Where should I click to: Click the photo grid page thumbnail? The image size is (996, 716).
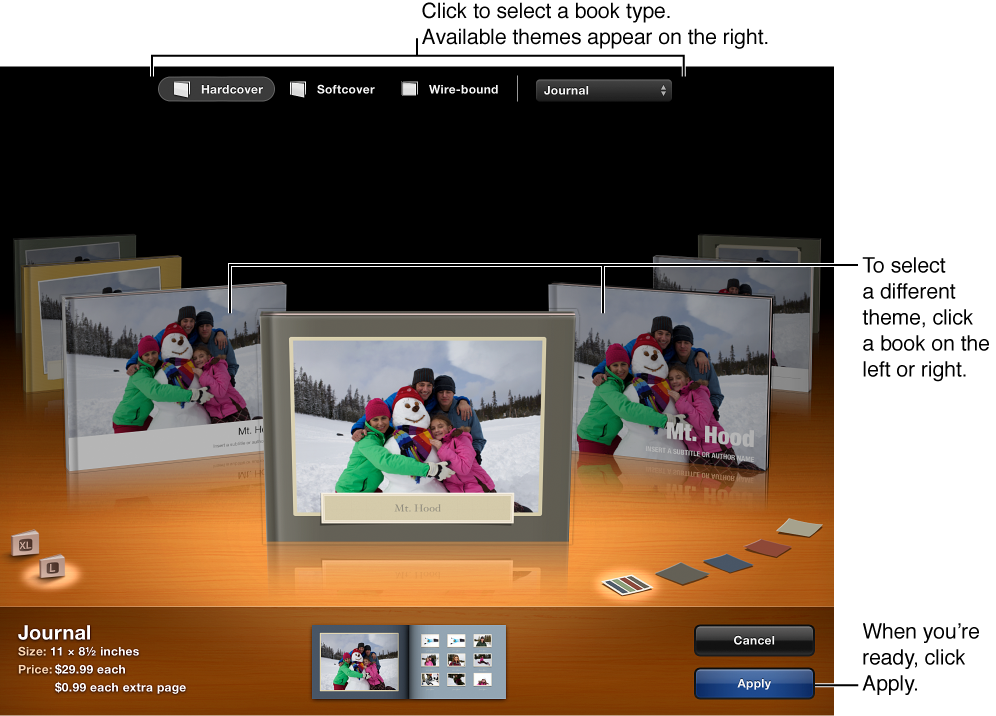tap(460, 661)
